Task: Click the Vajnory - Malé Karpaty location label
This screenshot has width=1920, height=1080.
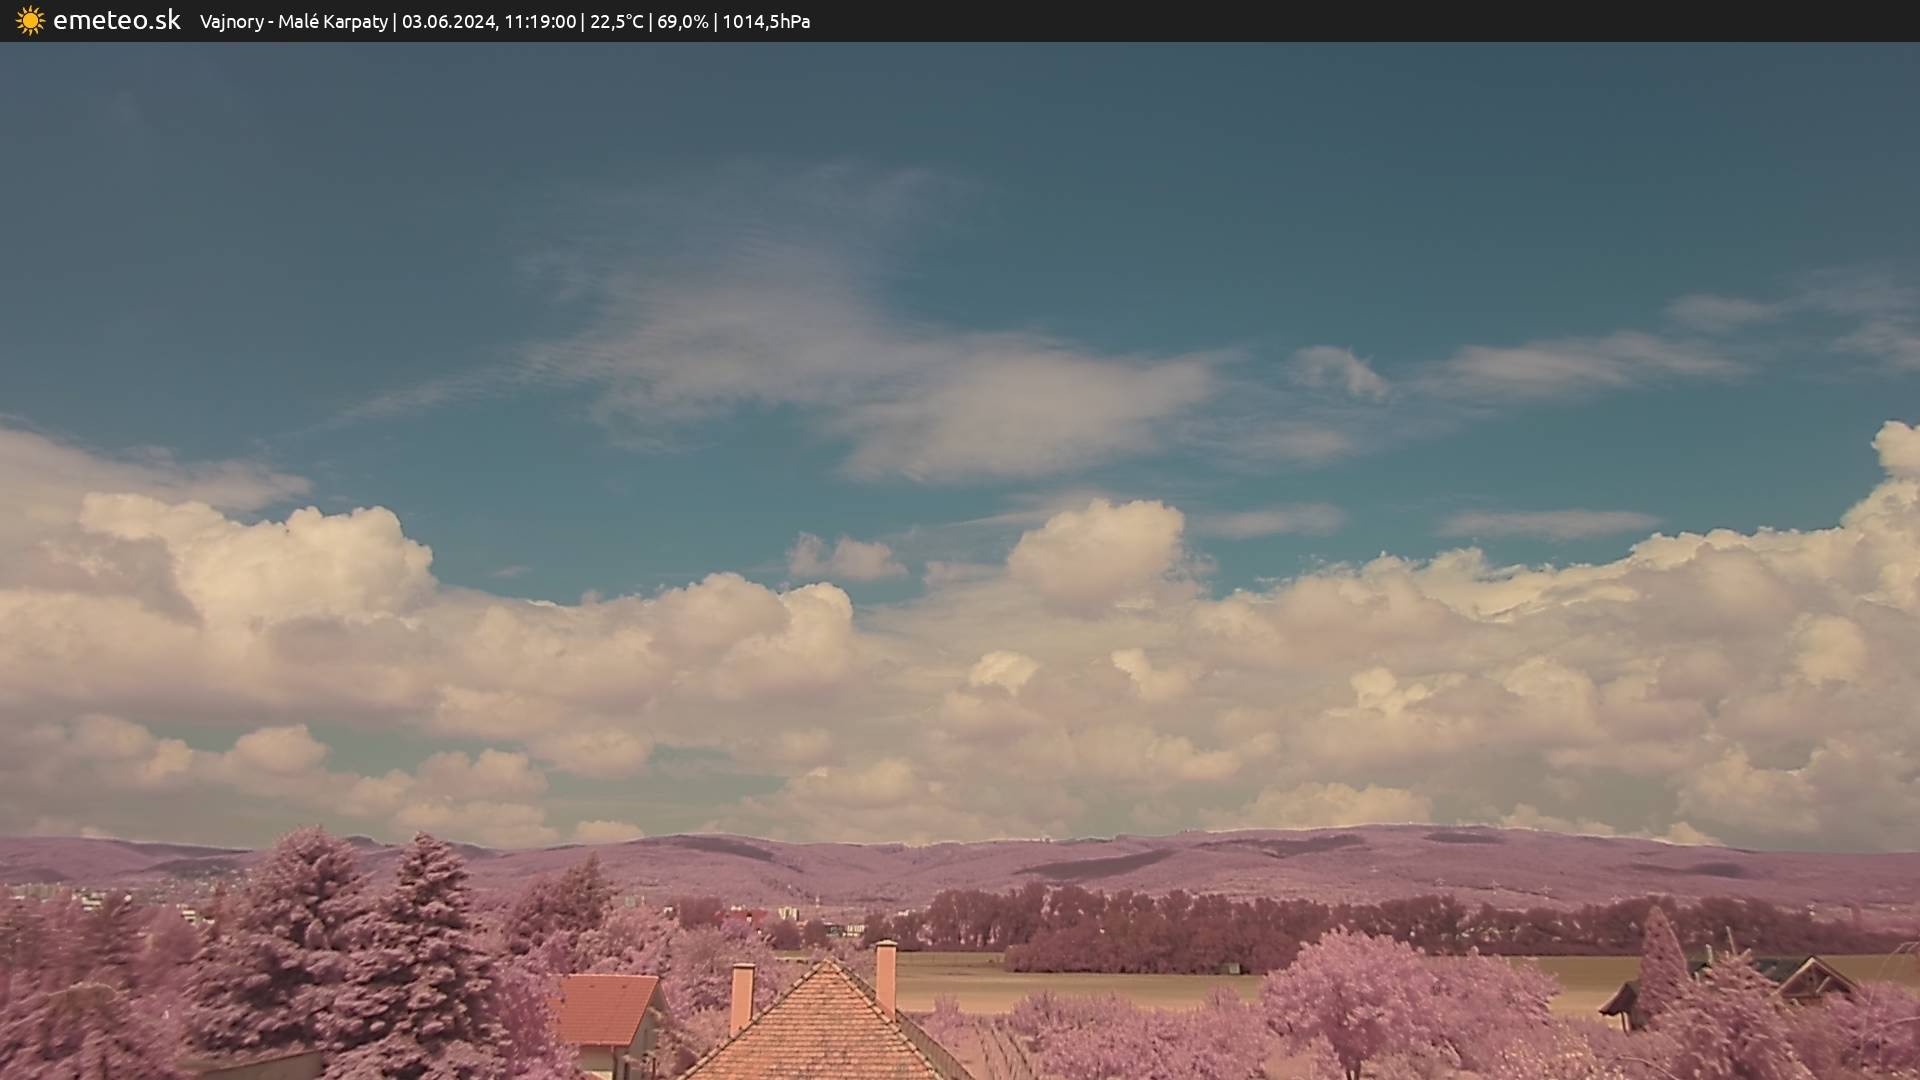Action: tap(293, 22)
